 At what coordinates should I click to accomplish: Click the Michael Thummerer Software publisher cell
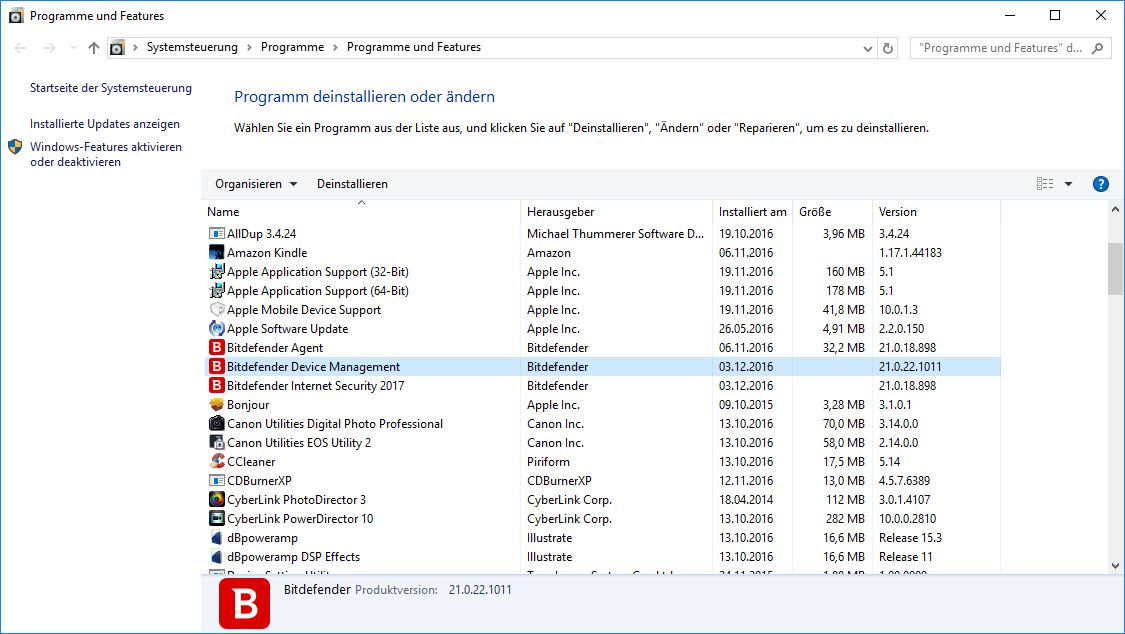[616, 234]
